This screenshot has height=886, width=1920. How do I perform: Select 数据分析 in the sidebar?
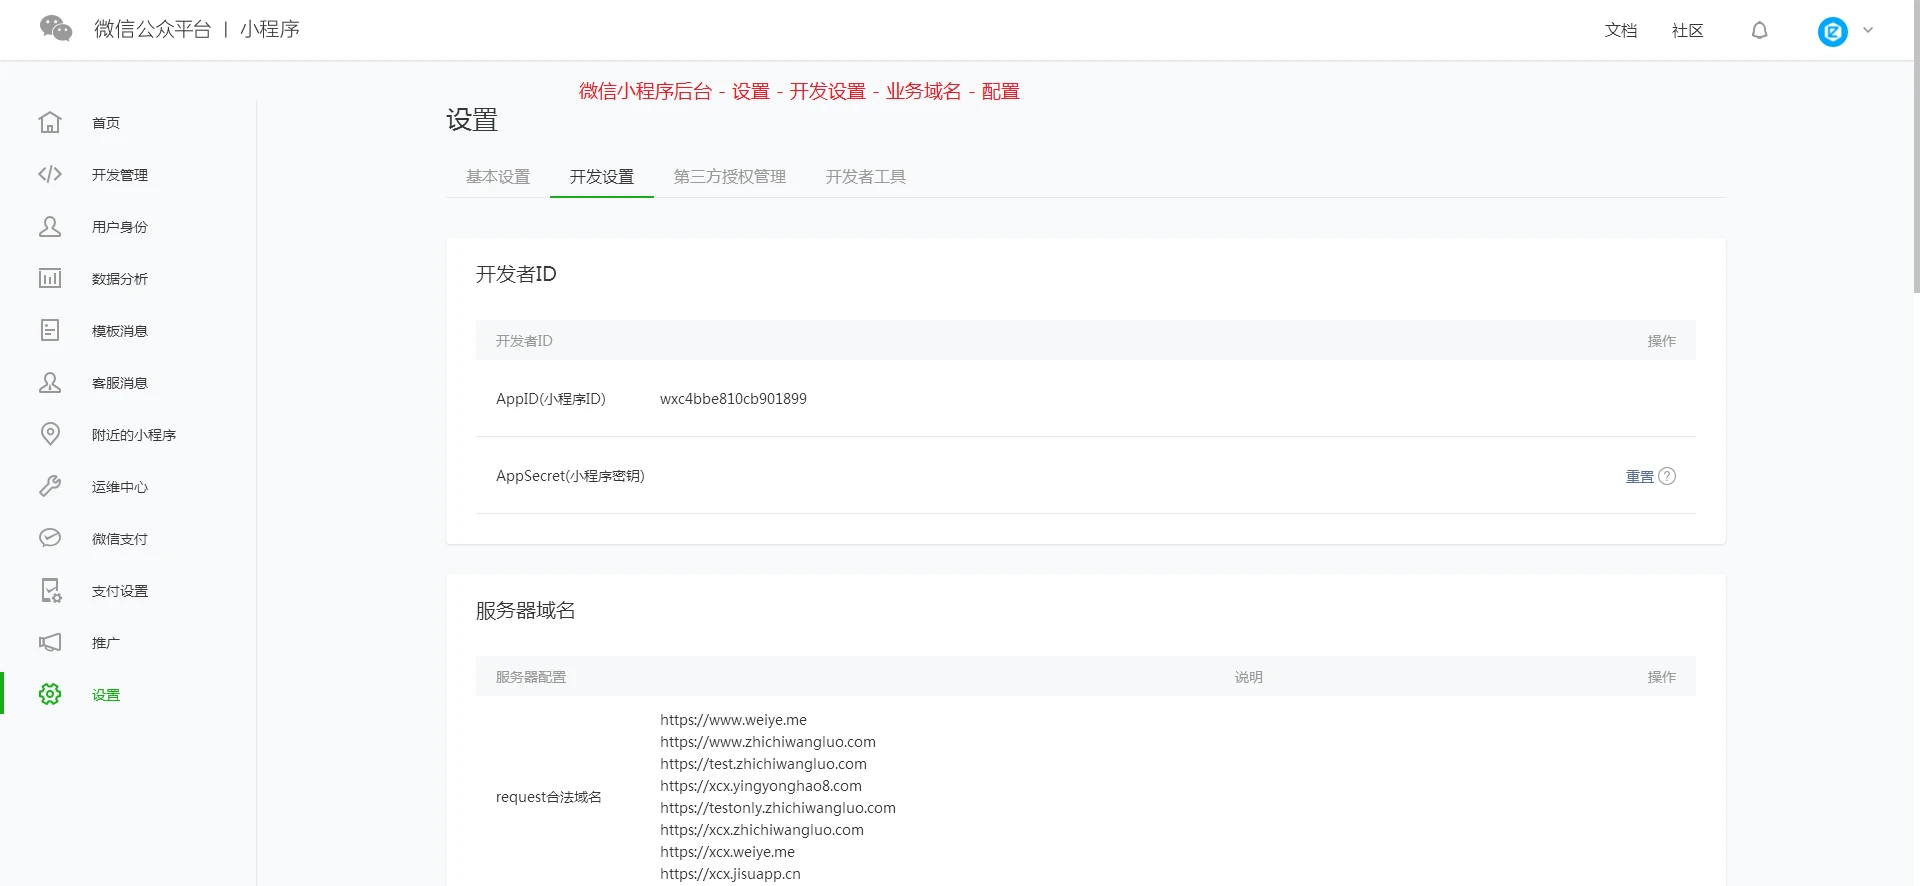120,279
